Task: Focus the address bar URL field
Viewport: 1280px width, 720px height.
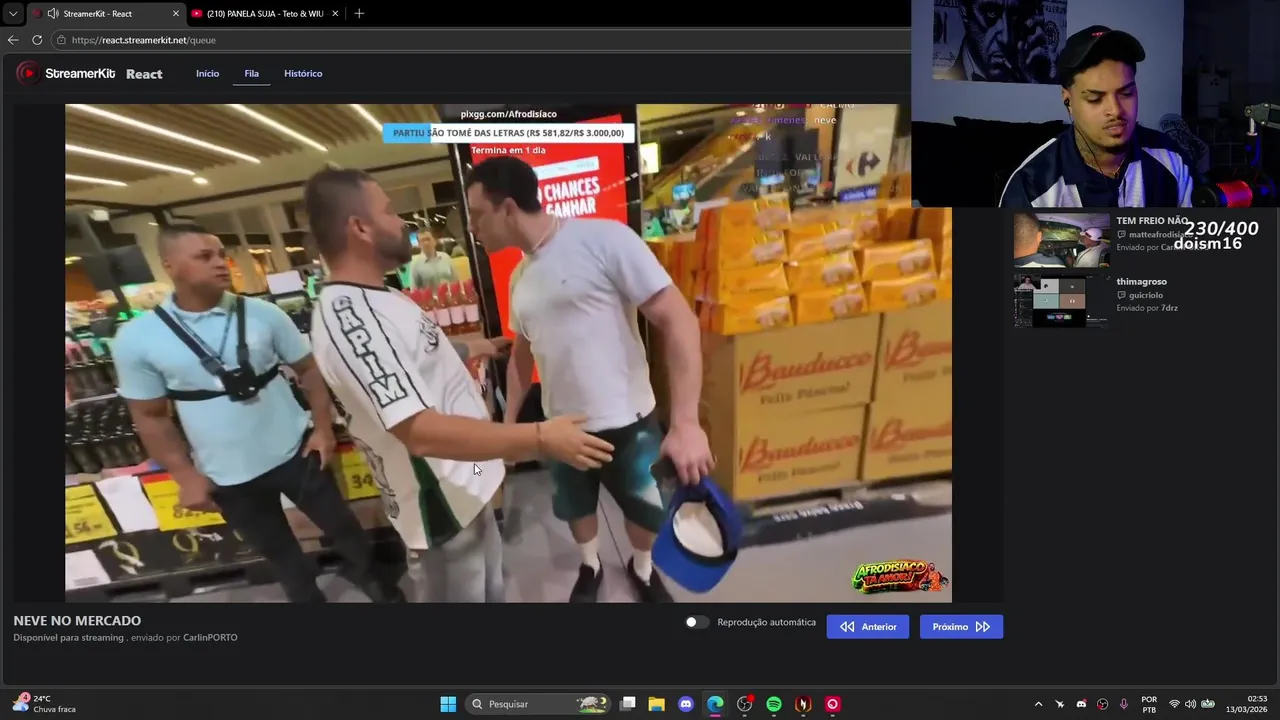Action: point(480,40)
